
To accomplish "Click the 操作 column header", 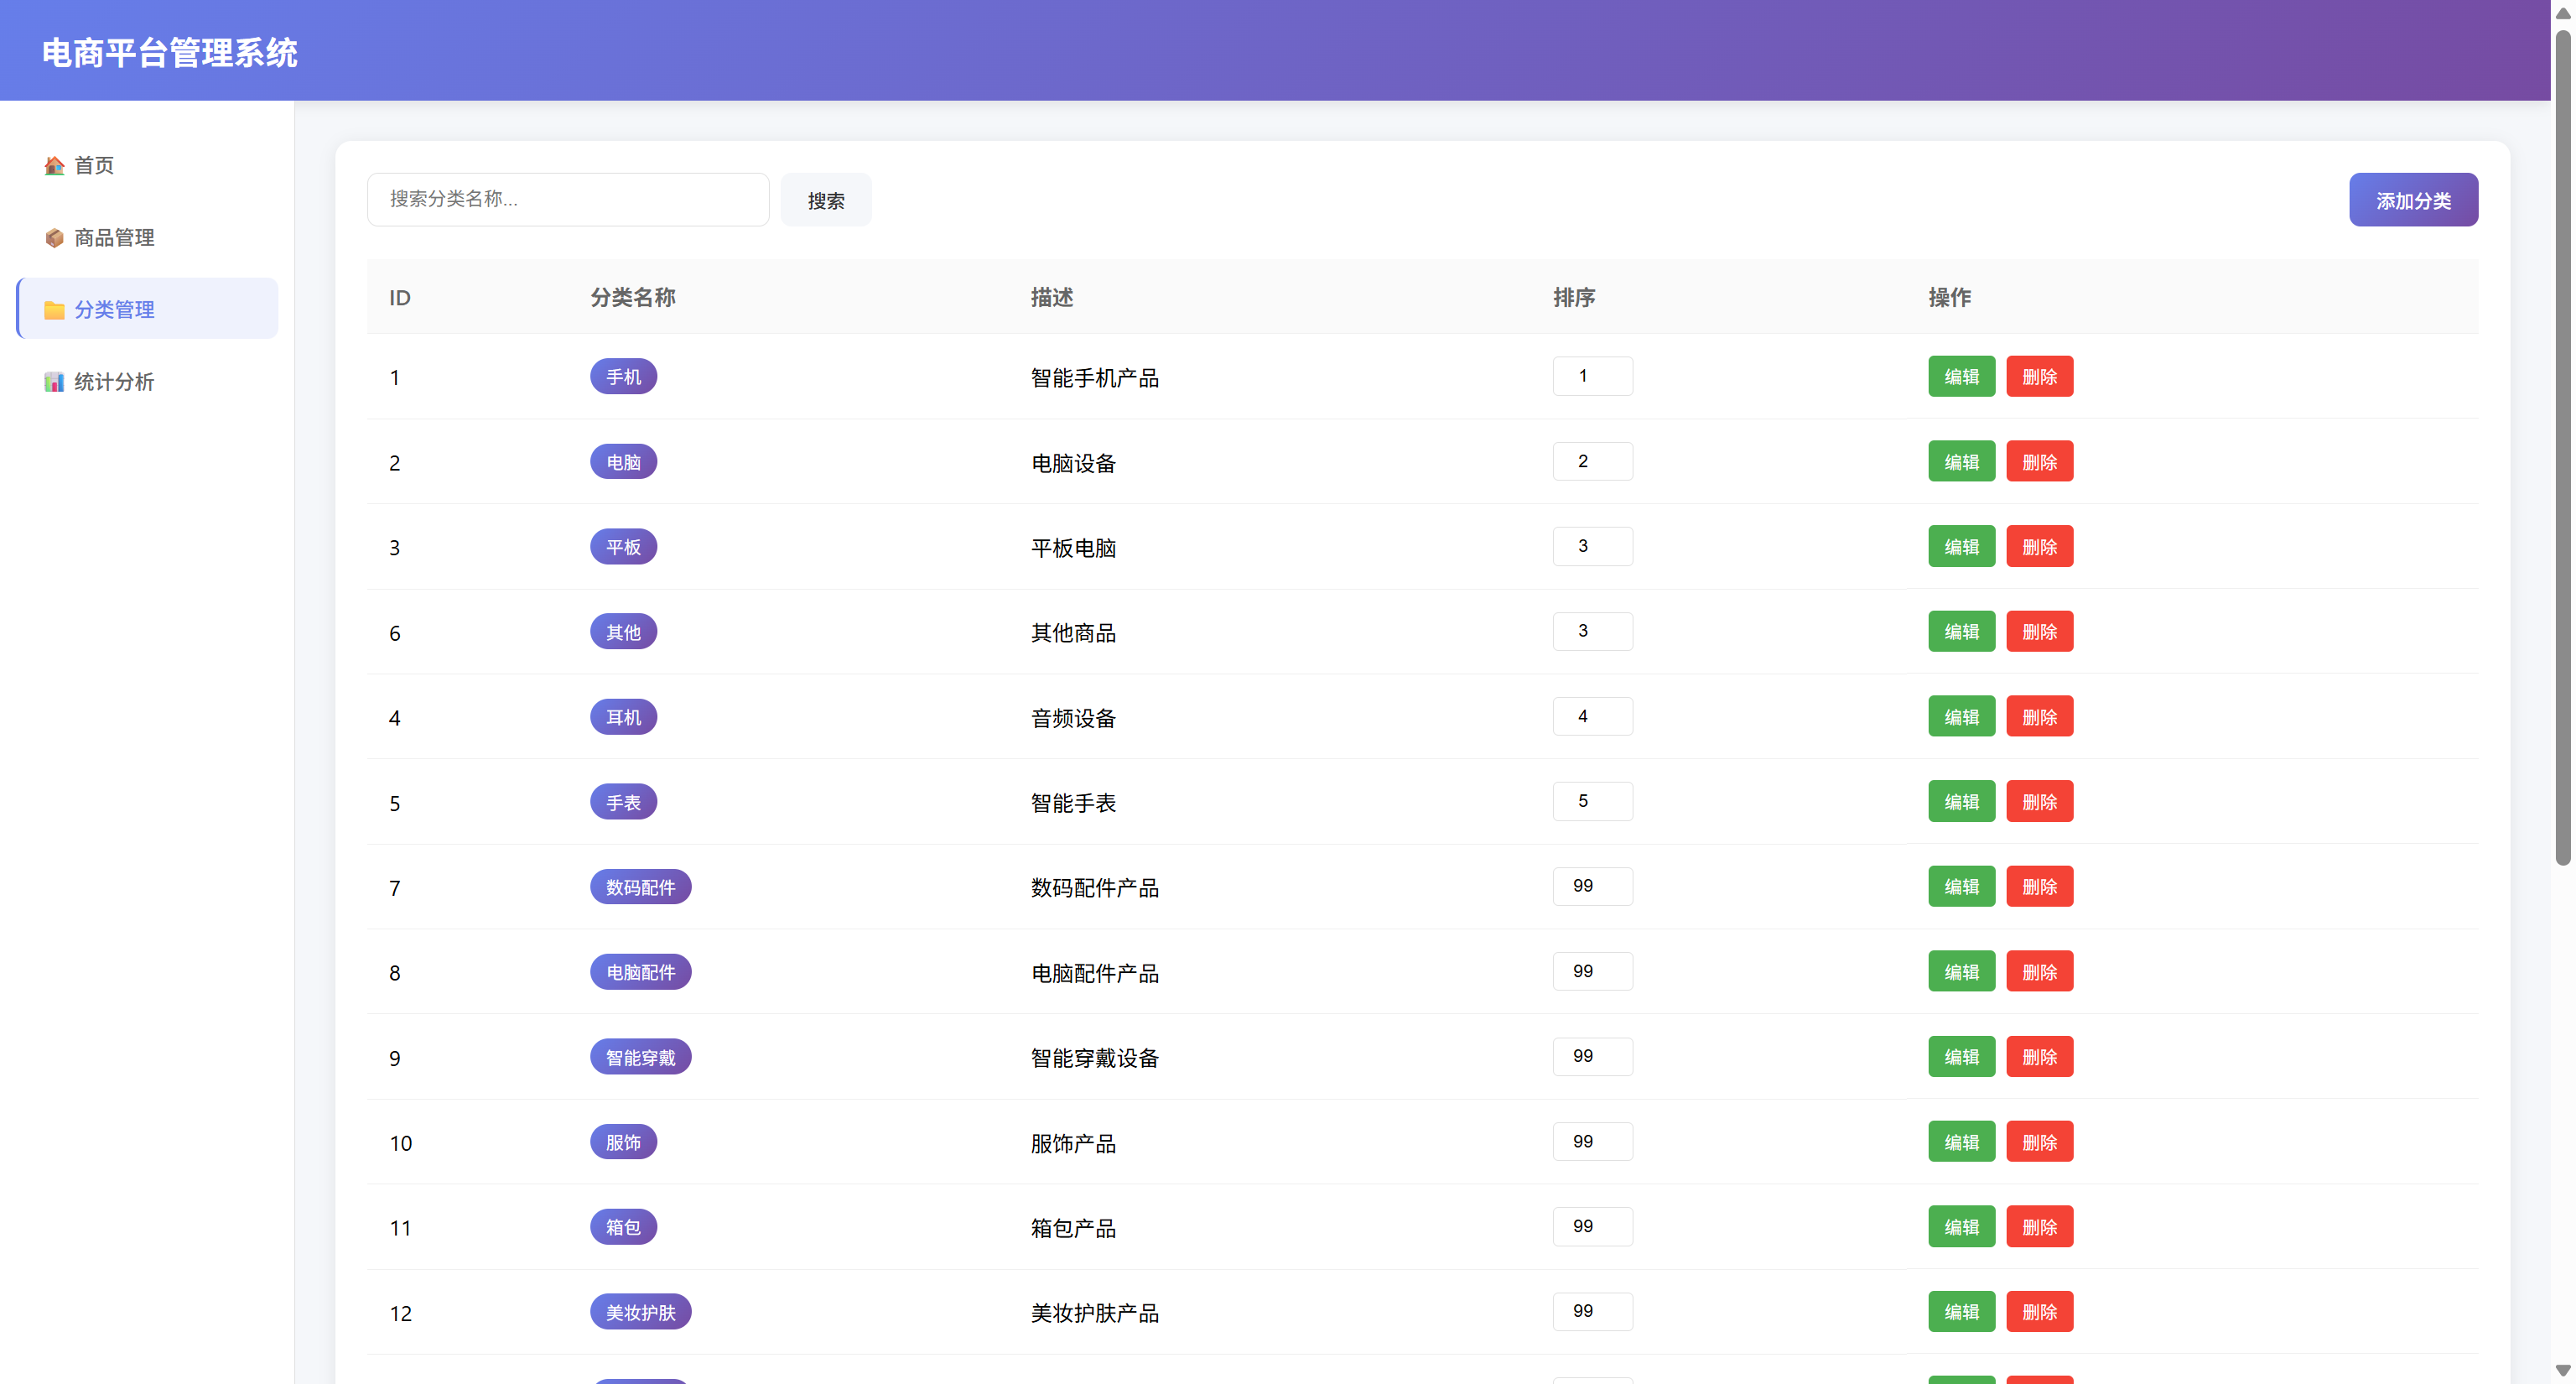I will (1949, 297).
